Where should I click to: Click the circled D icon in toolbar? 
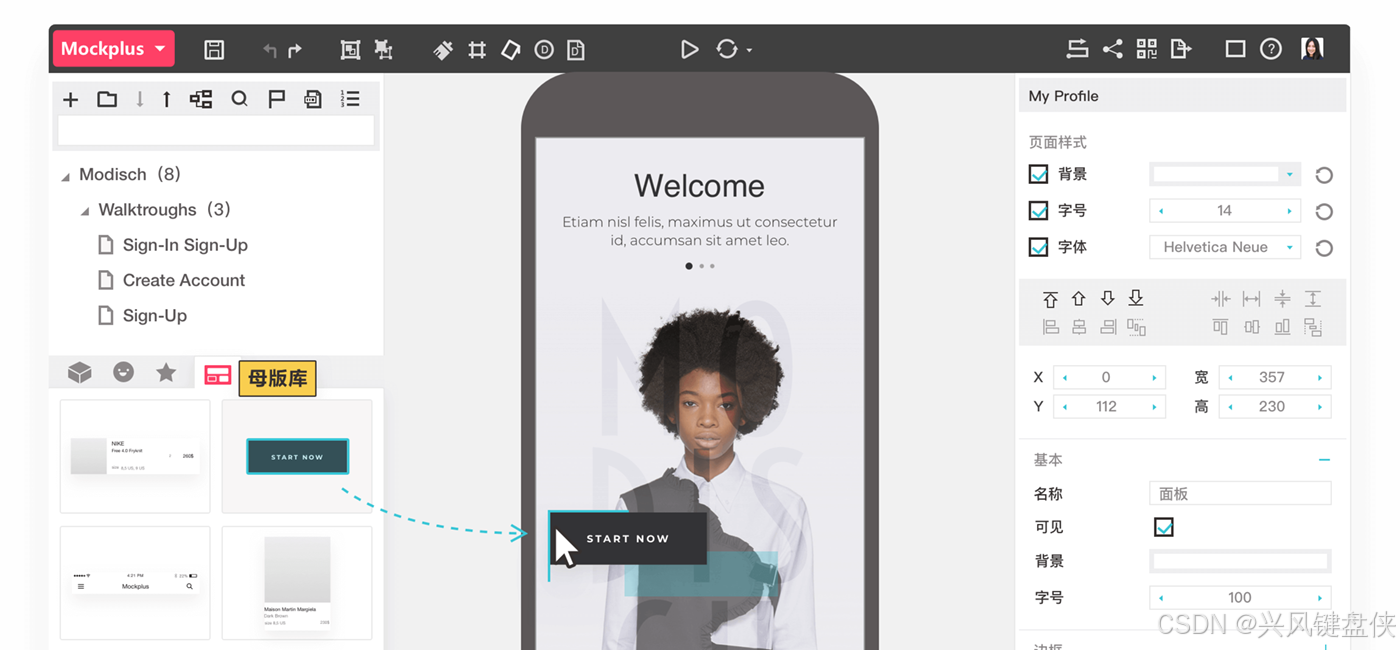pos(544,49)
